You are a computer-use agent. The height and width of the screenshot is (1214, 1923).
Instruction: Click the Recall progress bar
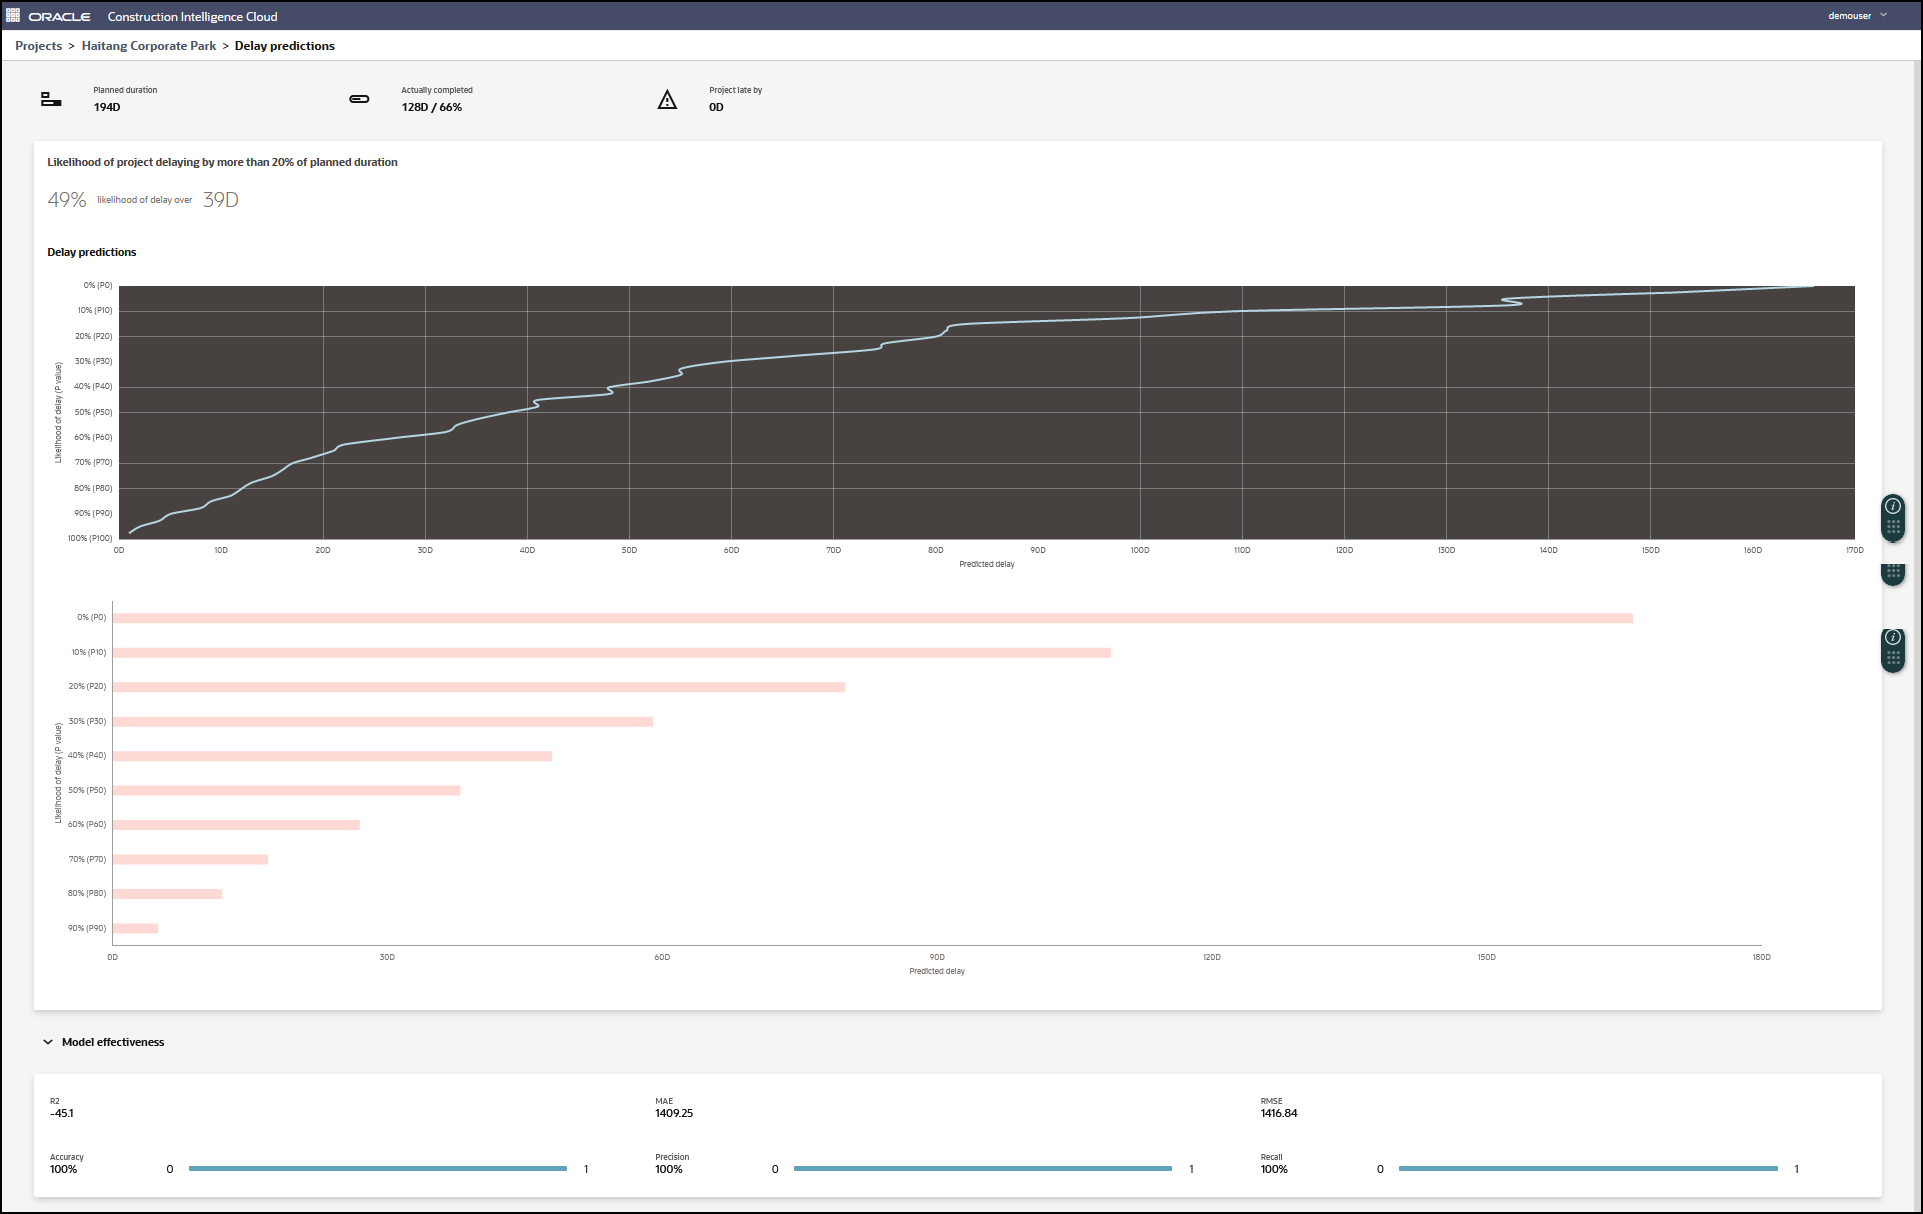coord(1587,1168)
